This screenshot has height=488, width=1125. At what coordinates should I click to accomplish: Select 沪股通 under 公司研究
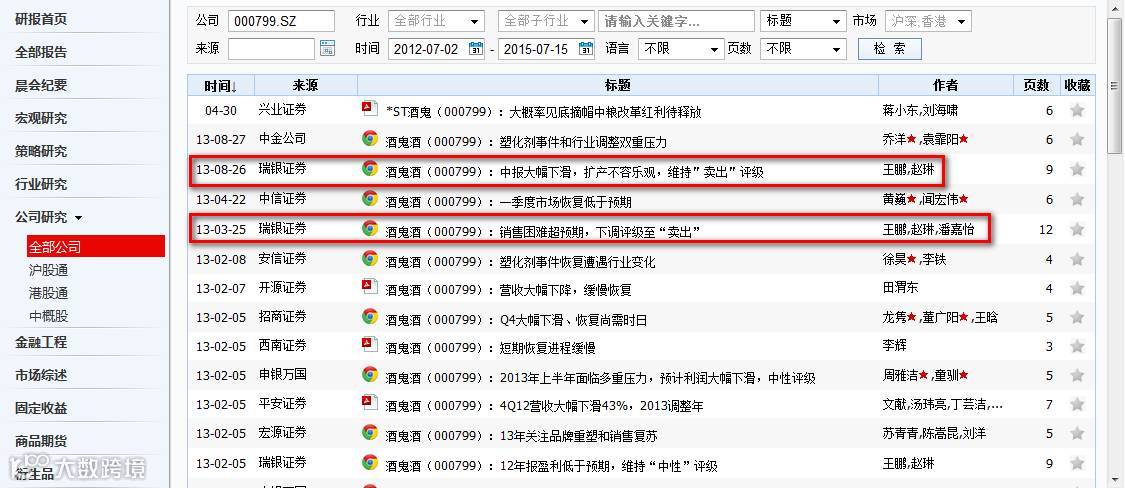point(49,270)
